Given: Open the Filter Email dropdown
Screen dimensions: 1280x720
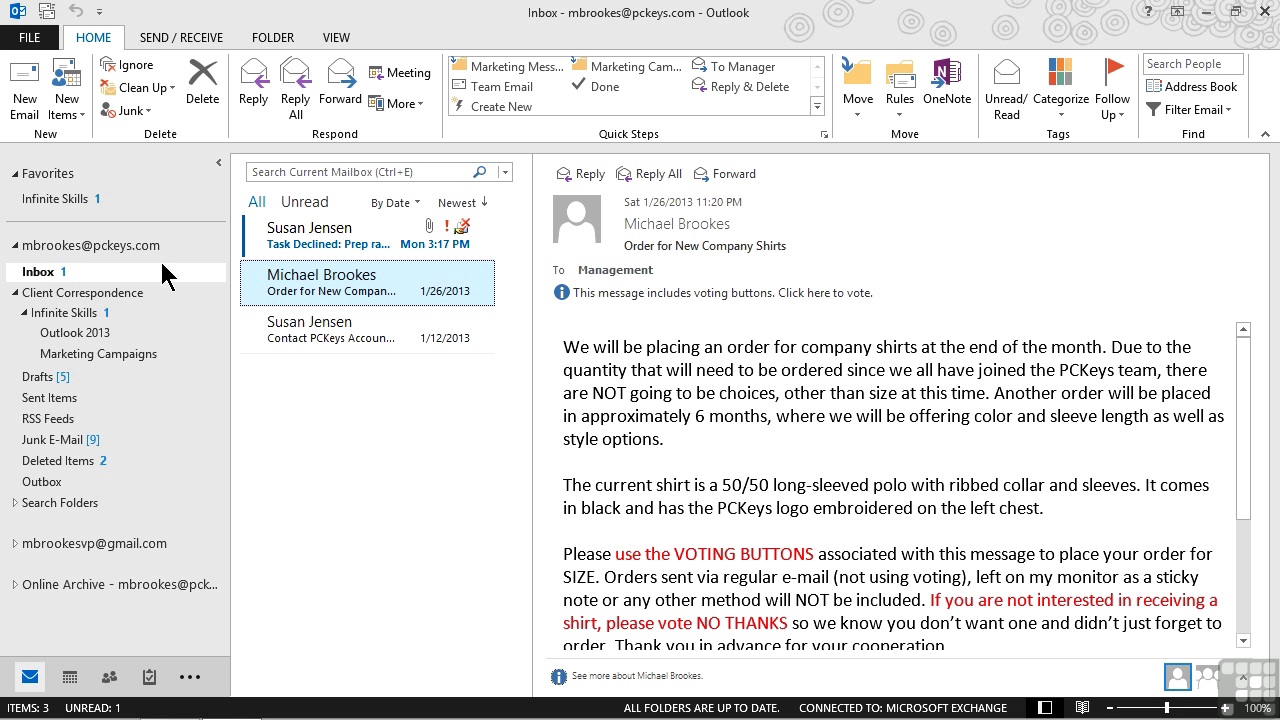Looking at the screenshot, I should coord(1188,110).
